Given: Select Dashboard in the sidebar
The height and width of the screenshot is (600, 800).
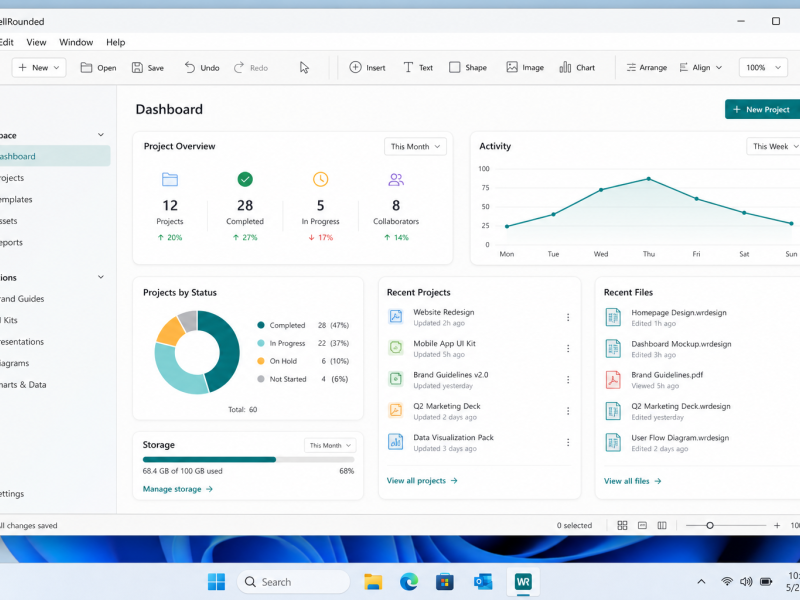Looking at the screenshot, I should click(54, 156).
